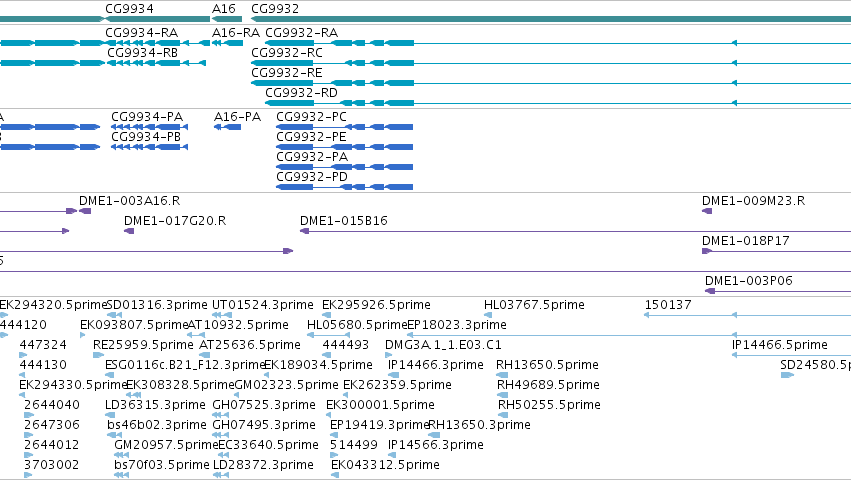Select the bs46b02.3prime EST label
851x480 pixels.
click(x=157, y=426)
